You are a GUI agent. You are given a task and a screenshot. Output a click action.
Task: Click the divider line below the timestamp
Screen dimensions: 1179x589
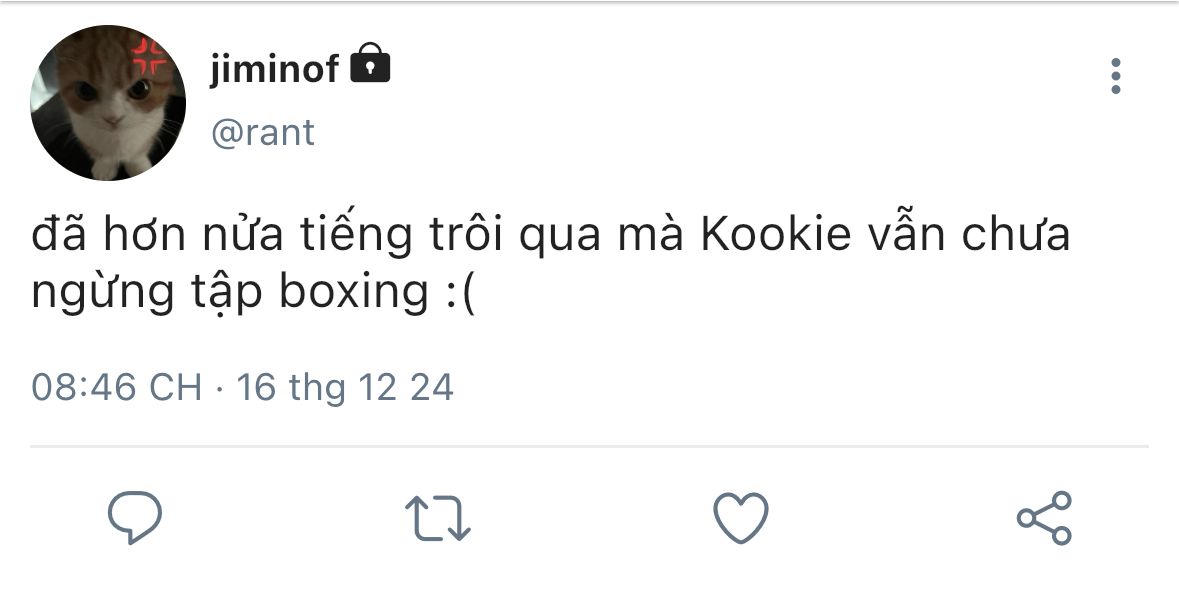[589, 446]
